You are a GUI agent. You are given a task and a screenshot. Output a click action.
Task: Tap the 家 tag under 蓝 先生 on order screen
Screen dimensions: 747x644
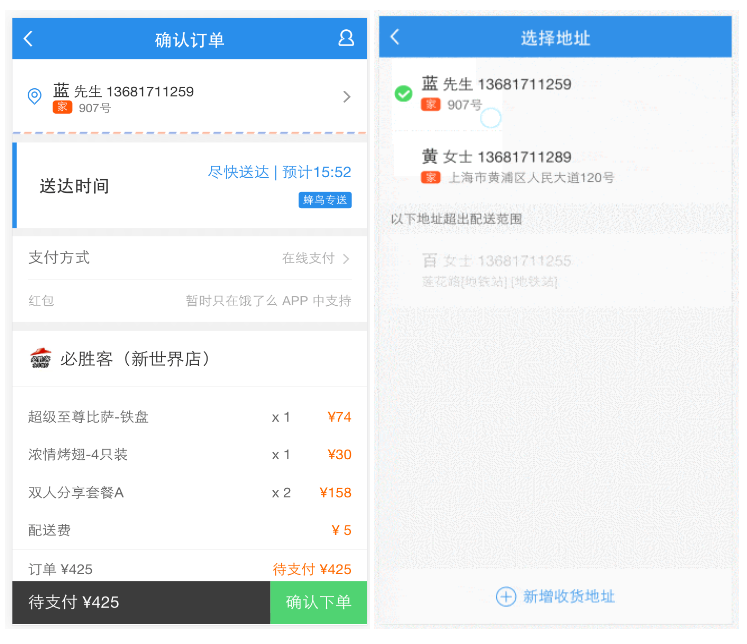coord(62,107)
